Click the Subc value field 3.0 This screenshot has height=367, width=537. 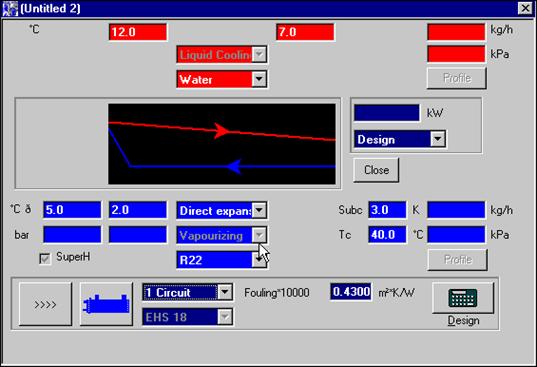tap(387, 210)
